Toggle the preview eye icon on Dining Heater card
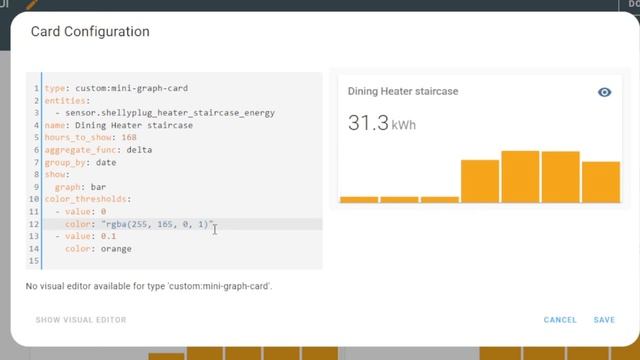 click(x=604, y=92)
